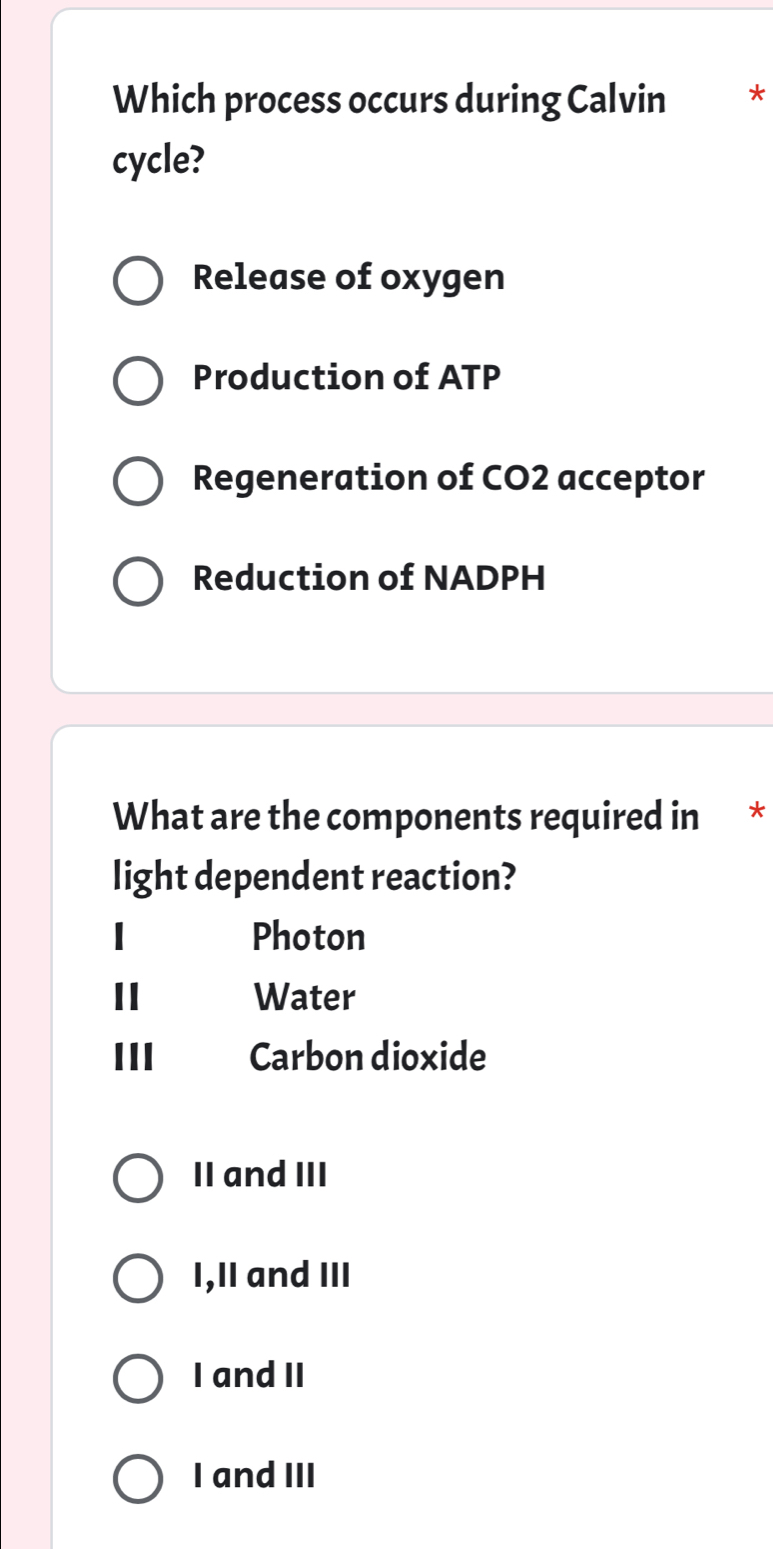Click the "Carbon dioxide" list item text

pos(367,1057)
